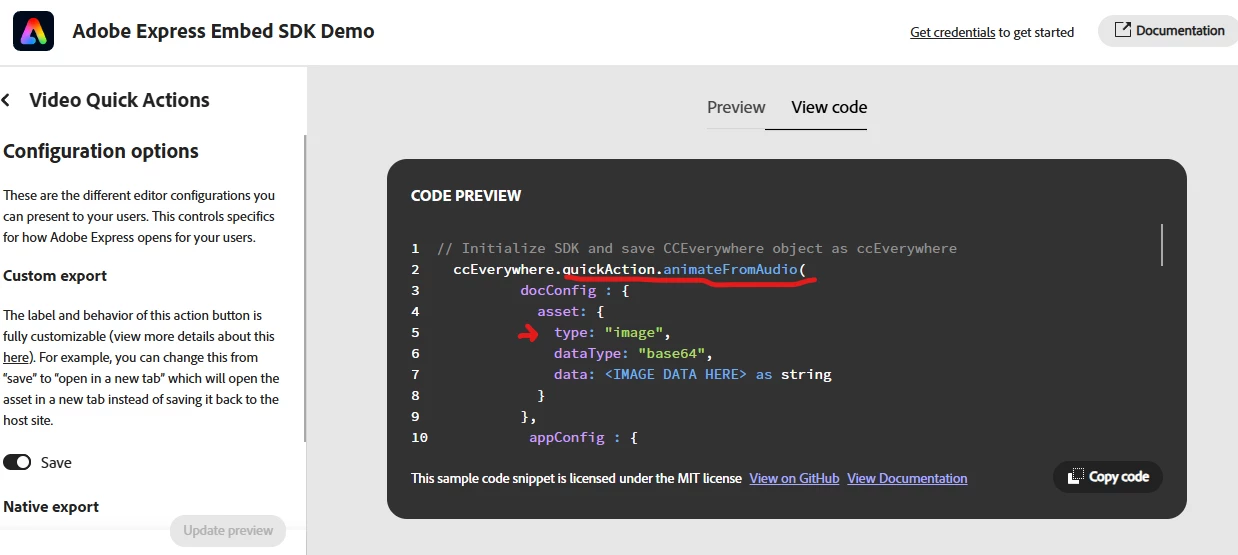Click the 'Custom export' heading
Screen dimensions: 1238x555
(55, 275)
